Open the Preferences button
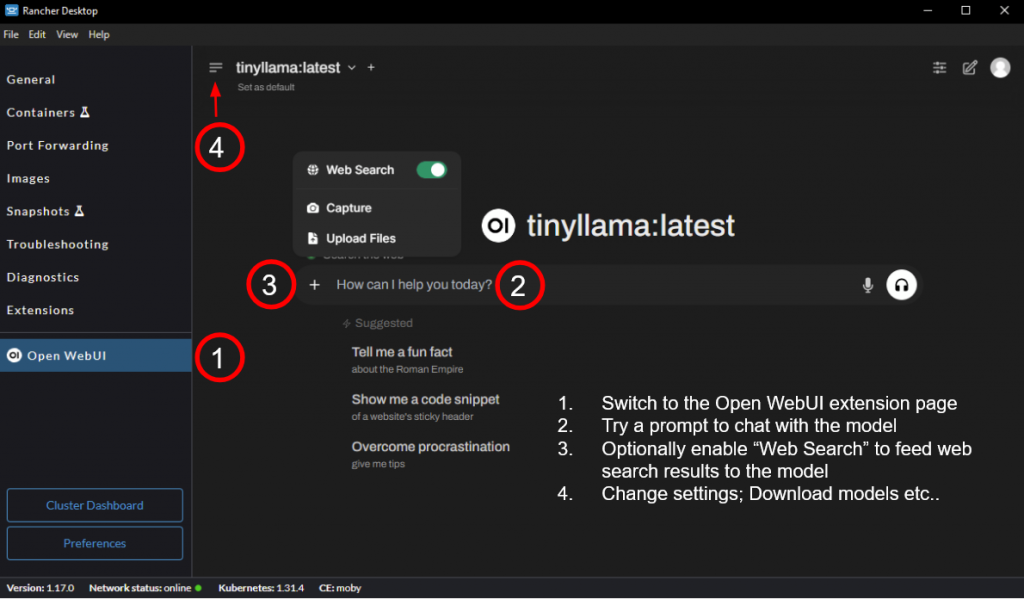 point(95,543)
